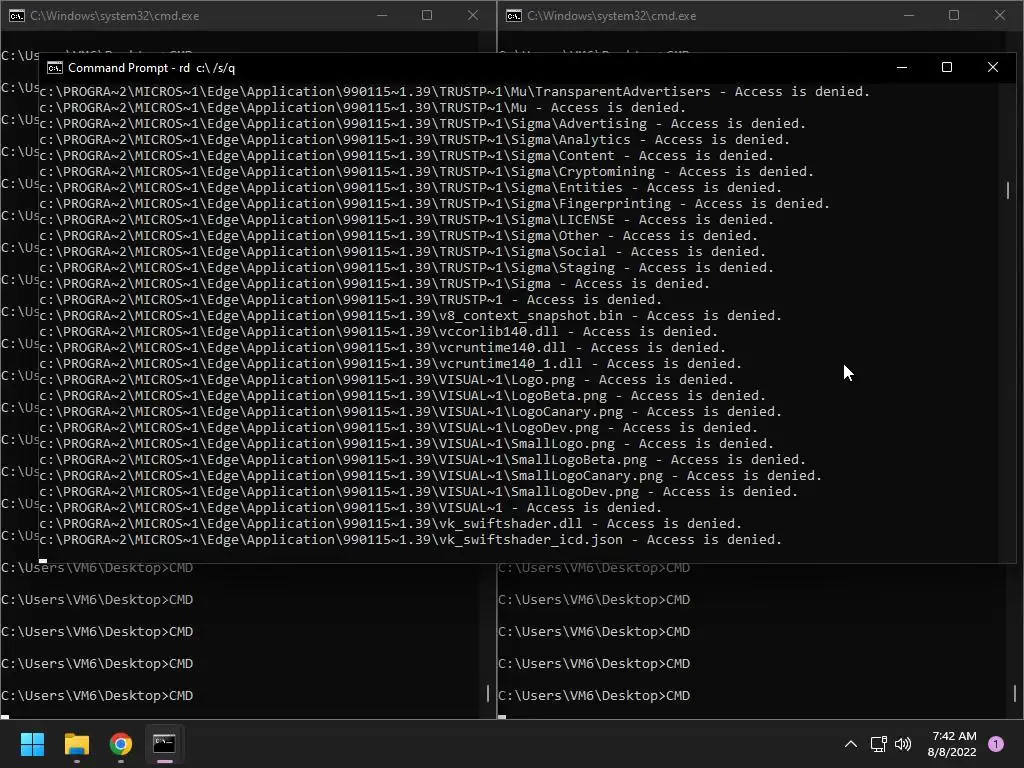Image resolution: width=1024 pixels, height=768 pixels.
Task: Click the back-left window title 'C:\Windows\system32\cmd.exe'
Action: (x=114, y=16)
